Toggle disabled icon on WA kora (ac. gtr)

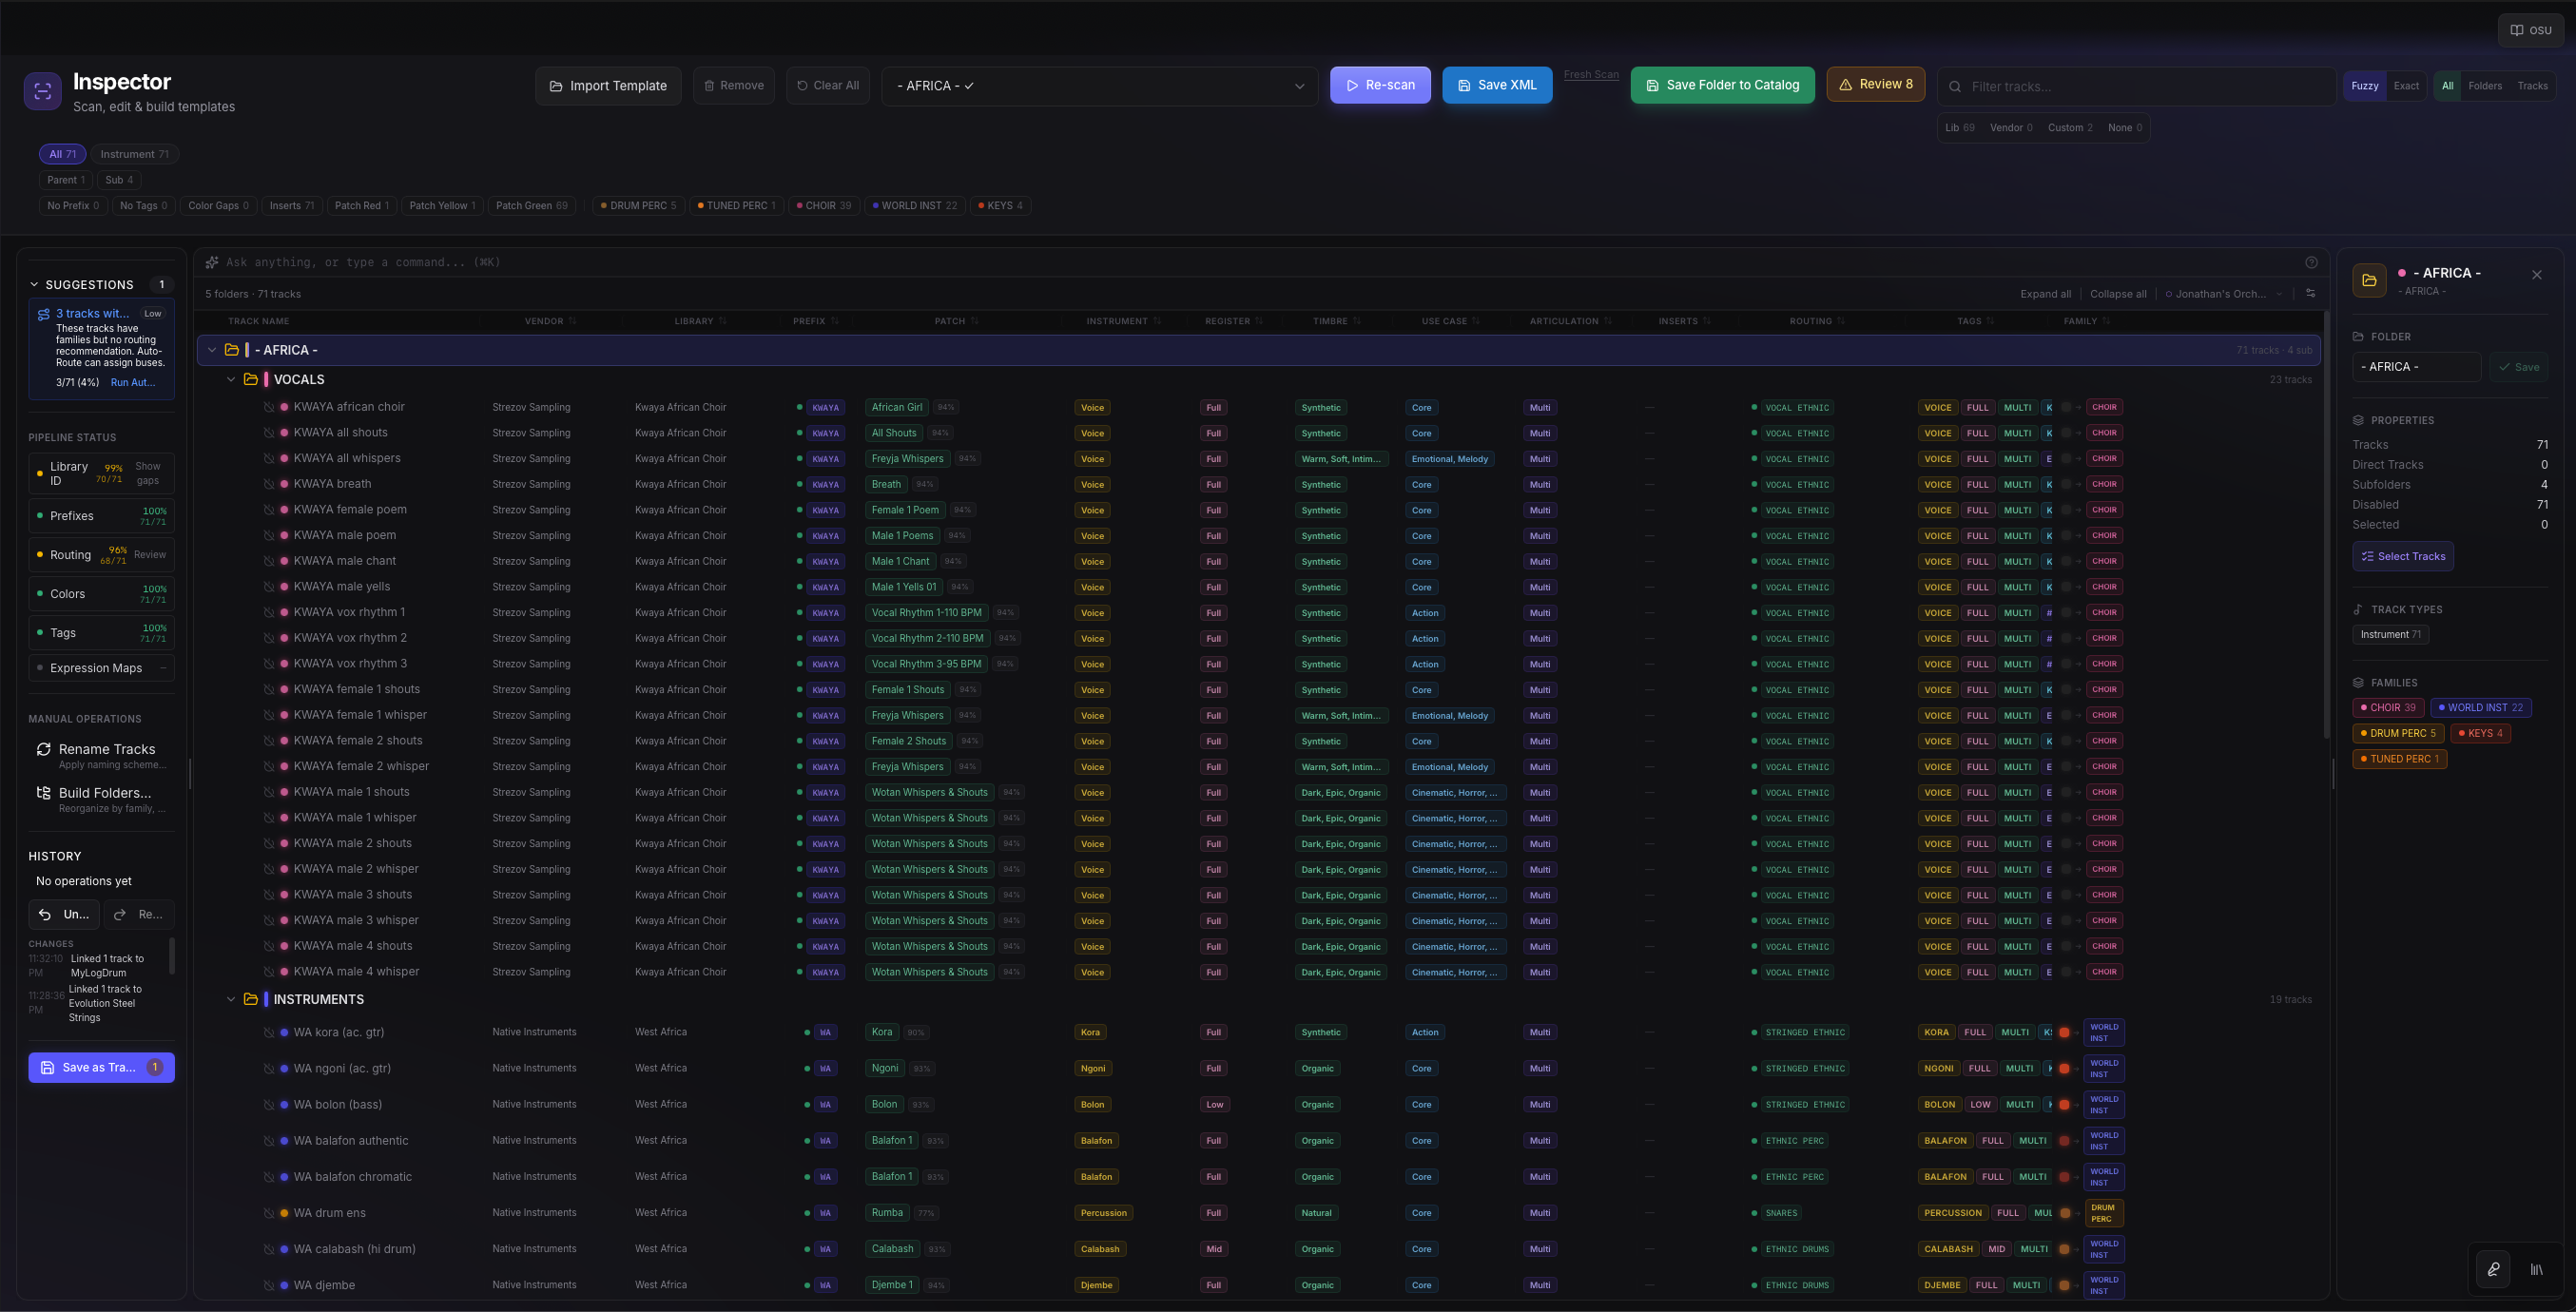269,1032
